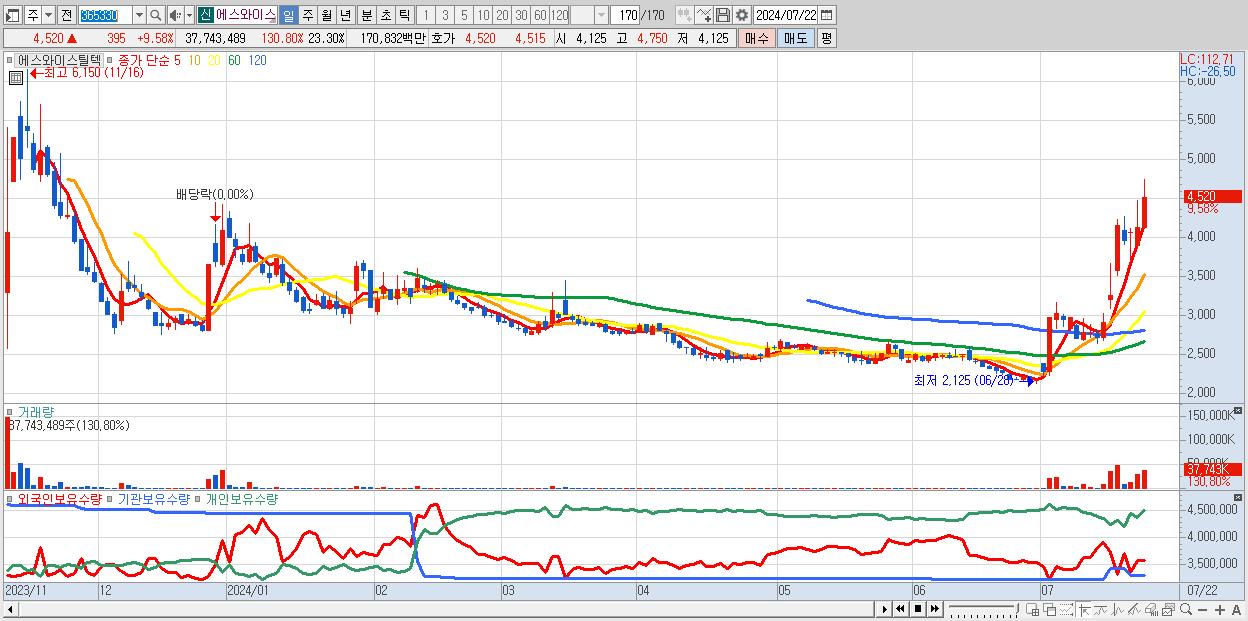Click the green 신 badge icon
Viewport: 1248px width, 621px height.
pyautogui.click(x=205, y=15)
